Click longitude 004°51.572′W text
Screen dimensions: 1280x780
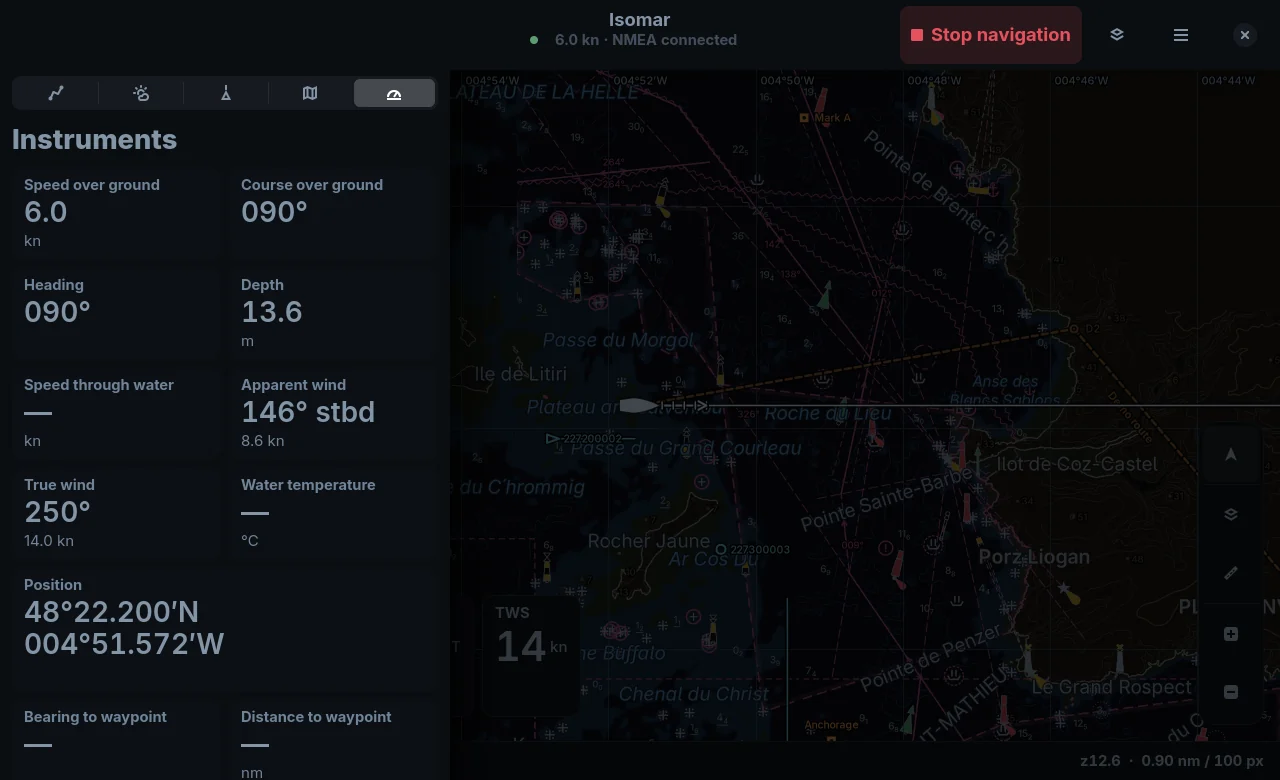[124, 644]
